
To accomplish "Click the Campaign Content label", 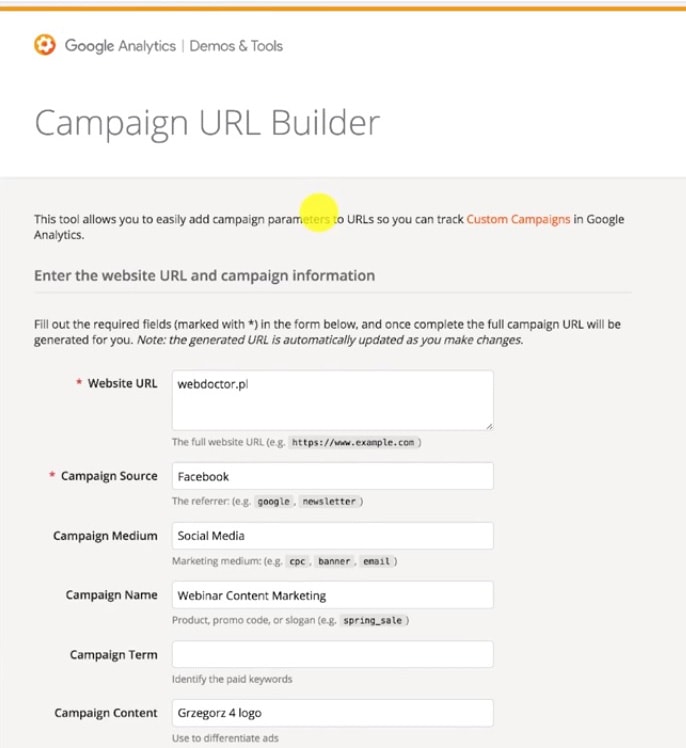I will [105, 713].
